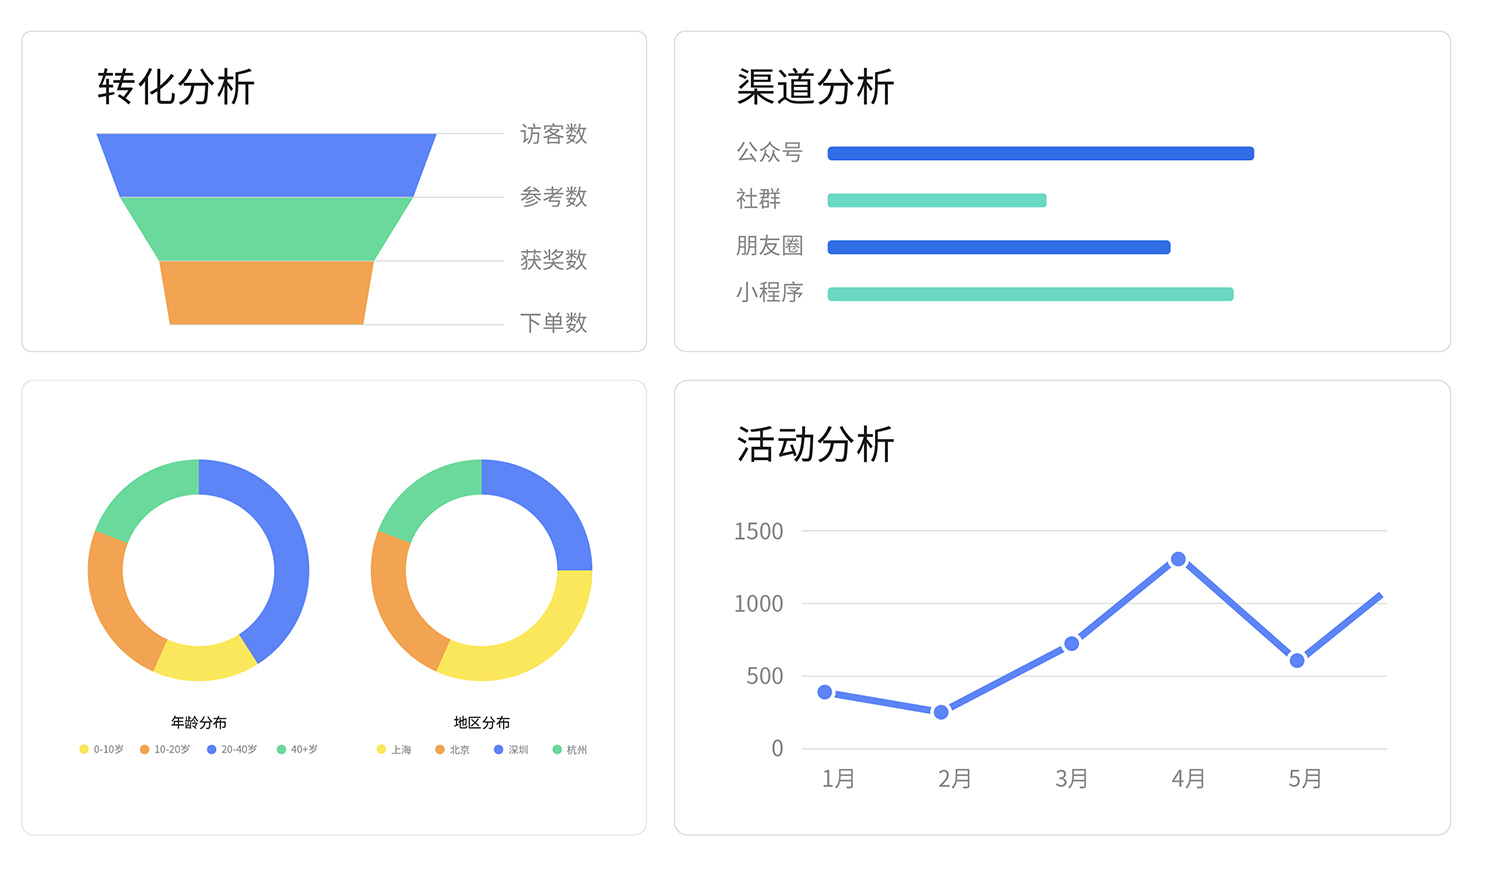This screenshot has height=869, width=1500.
Task: Select the 1500 y-axis value
Action: coord(759,532)
